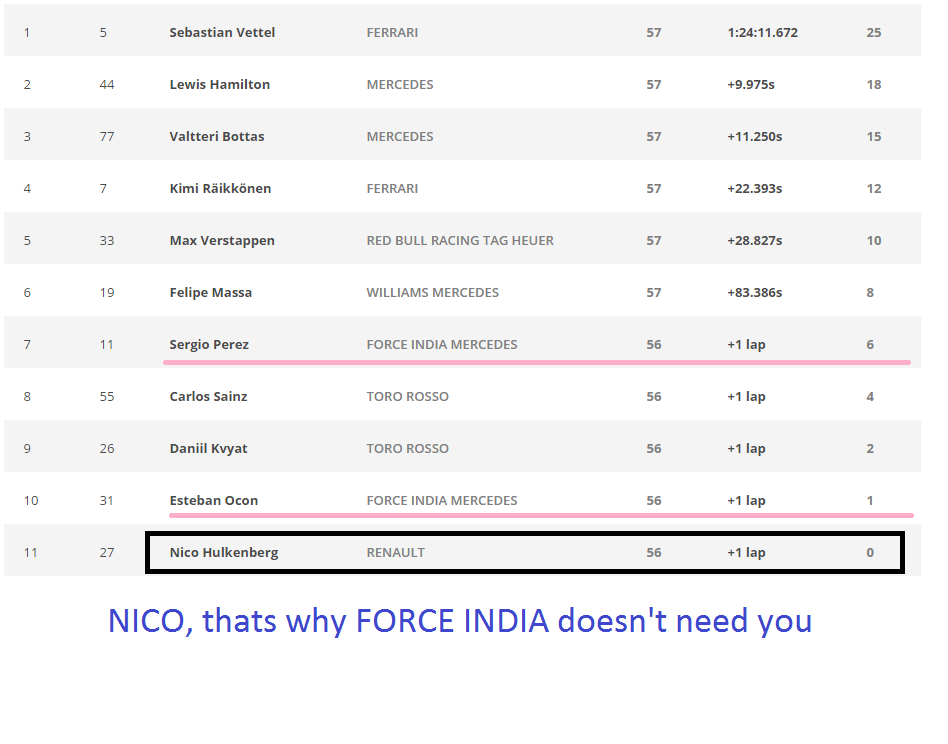The height and width of the screenshot is (744, 948).
Task: Click 10 points for Verstappen
Action: pos(874,241)
